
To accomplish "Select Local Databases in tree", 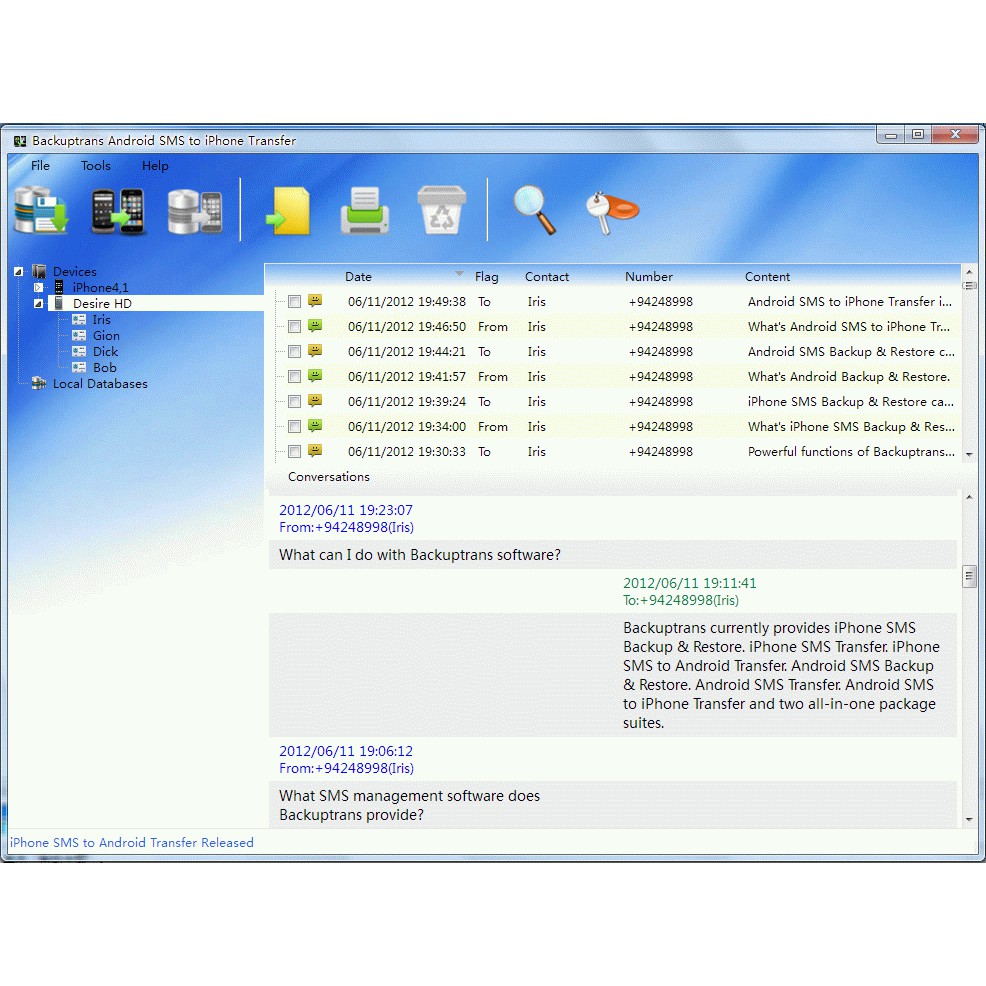I will coord(100,384).
